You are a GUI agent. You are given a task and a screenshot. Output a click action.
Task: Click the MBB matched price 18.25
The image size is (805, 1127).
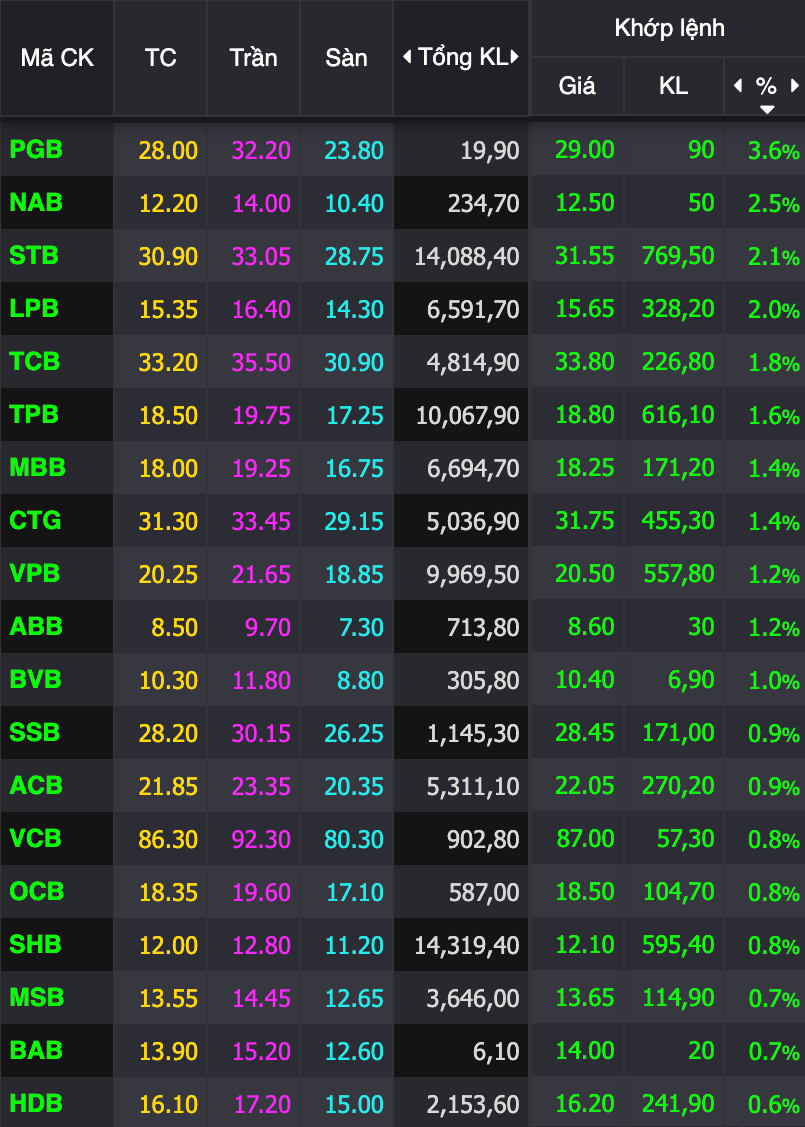point(585,468)
